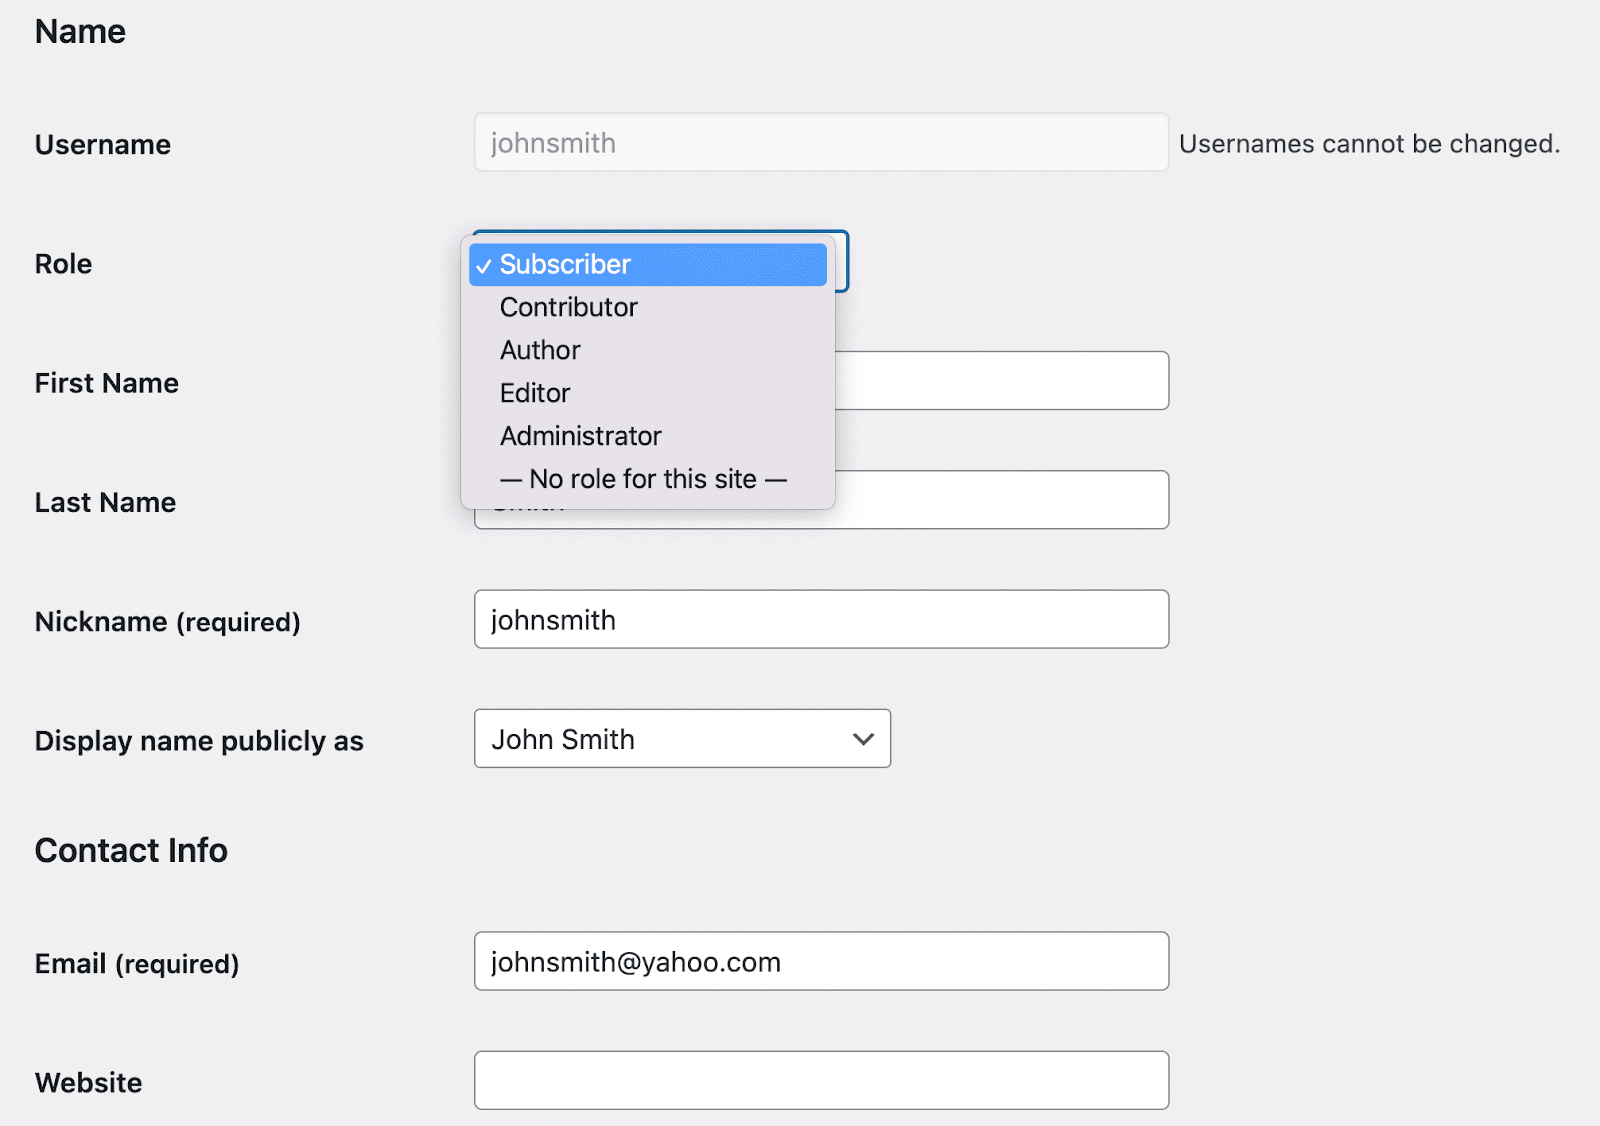Screen dimensions: 1600x1126
Task: Click the empty Website input field
Action: (821, 1081)
